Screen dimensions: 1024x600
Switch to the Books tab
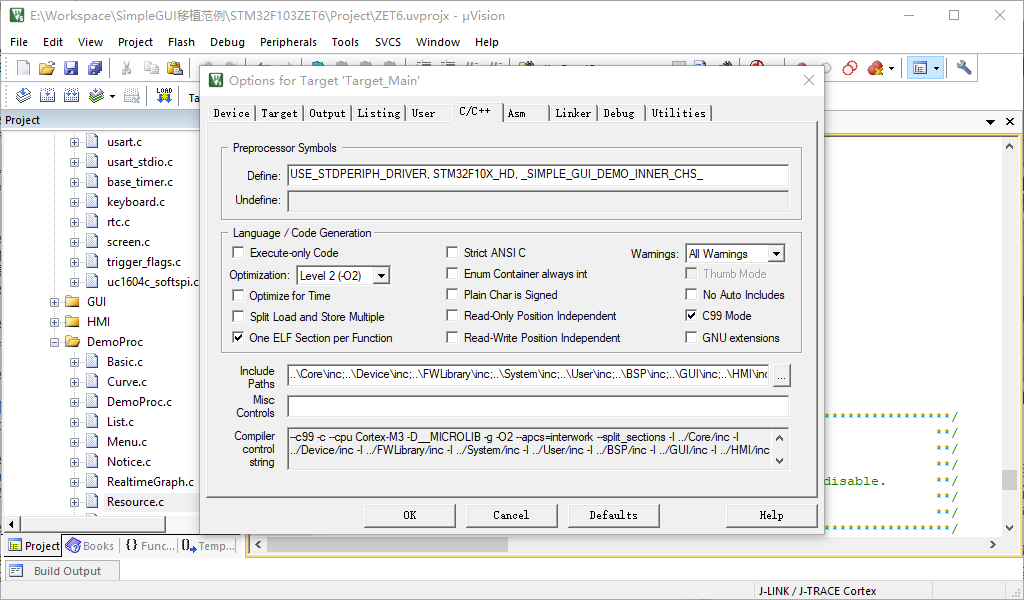click(x=91, y=546)
